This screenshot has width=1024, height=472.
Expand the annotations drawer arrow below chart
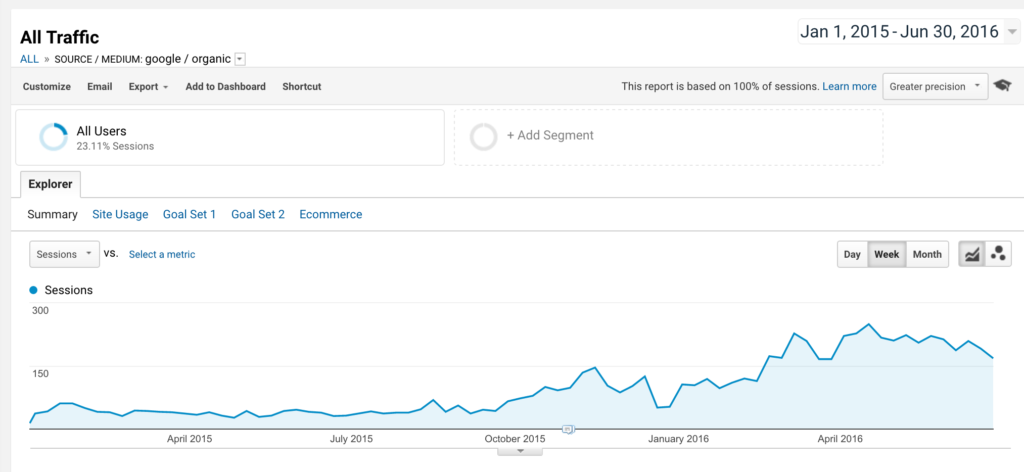click(520, 450)
